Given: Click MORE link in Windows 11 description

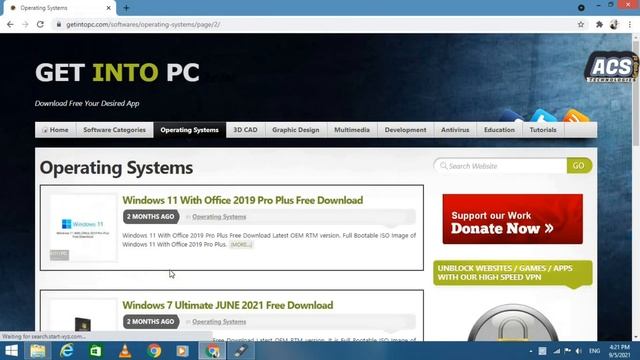Looking at the screenshot, I should [x=241, y=244].
